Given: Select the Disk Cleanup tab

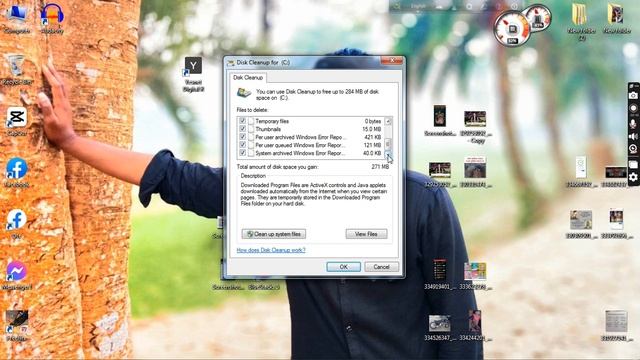Looking at the screenshot, I should pos(248,77).
